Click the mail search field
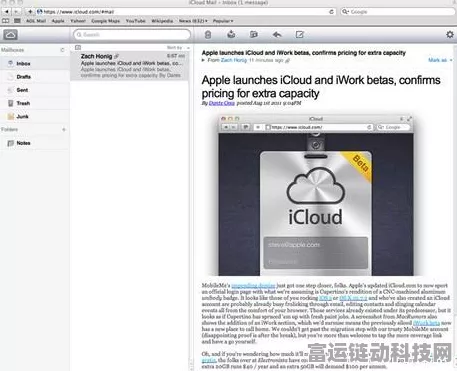This screenshot has height=371, width=457. coord(132,35)
